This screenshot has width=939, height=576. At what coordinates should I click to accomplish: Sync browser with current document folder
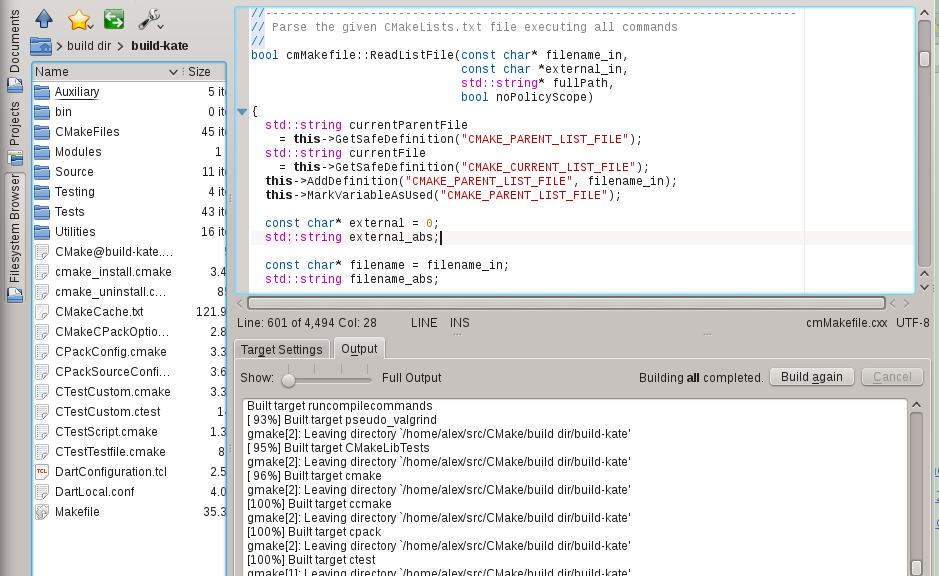[114, 18]
